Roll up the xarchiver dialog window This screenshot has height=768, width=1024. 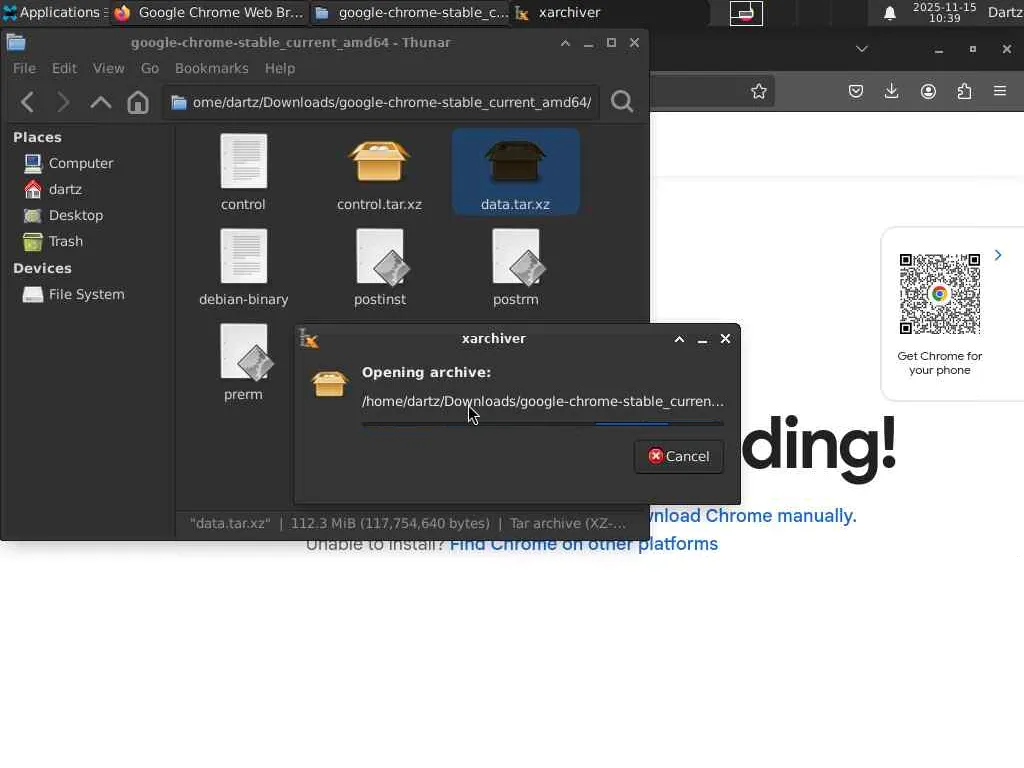(x=679, y=339)
